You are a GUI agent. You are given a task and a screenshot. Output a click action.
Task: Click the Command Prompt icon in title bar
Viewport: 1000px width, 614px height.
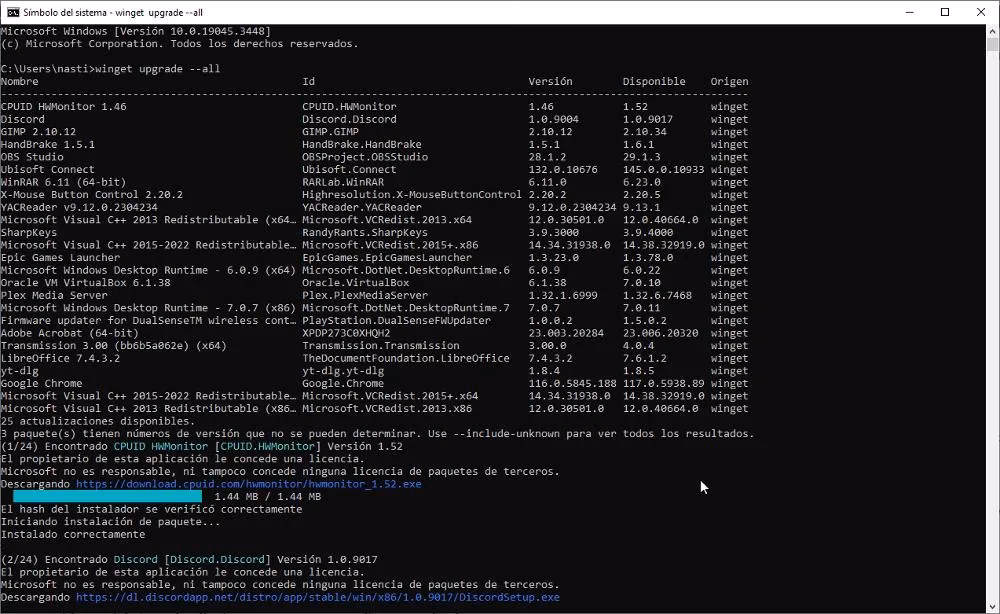12,12
